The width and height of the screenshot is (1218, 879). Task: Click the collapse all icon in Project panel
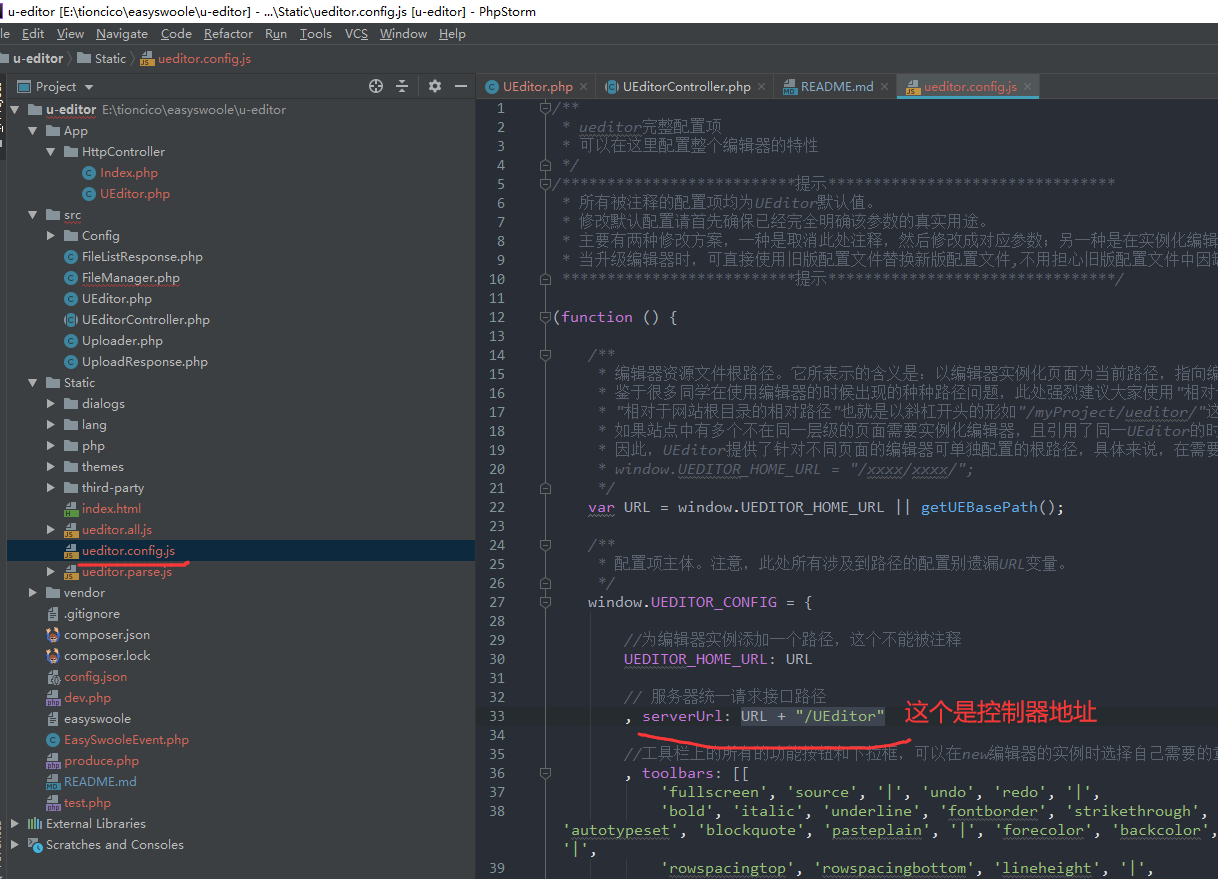click(402, 87)
